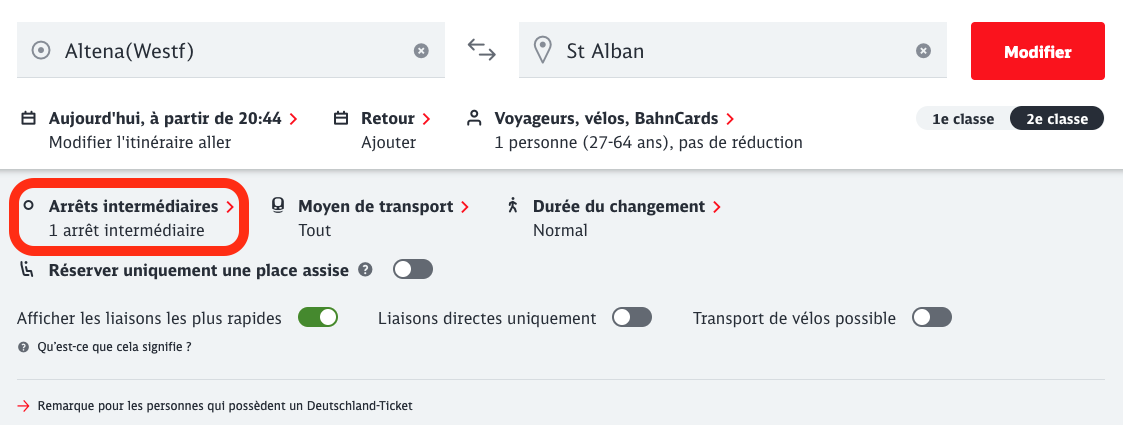This screenshot has width=1123, height=425.
Task: Select the 1e classe tab
Action: coord(963,119)
